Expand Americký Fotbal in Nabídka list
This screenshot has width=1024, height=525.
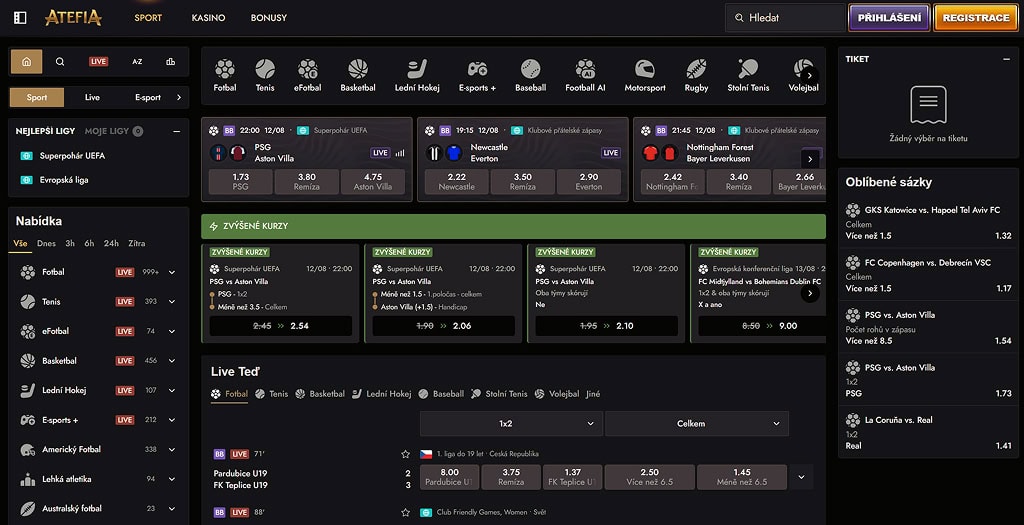point(172,449)
